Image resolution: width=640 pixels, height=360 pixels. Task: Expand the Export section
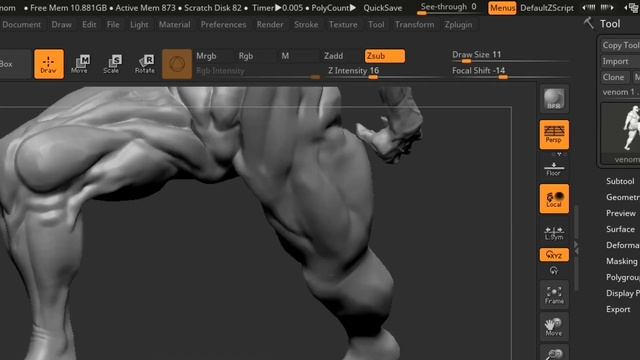pos(618,309)
